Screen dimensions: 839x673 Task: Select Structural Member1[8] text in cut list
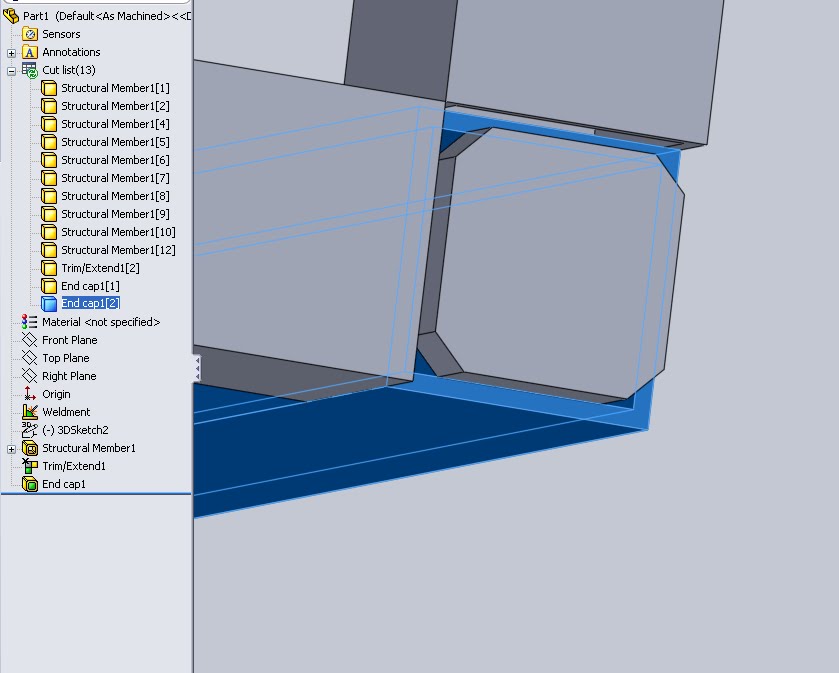[x=115, y=196]
